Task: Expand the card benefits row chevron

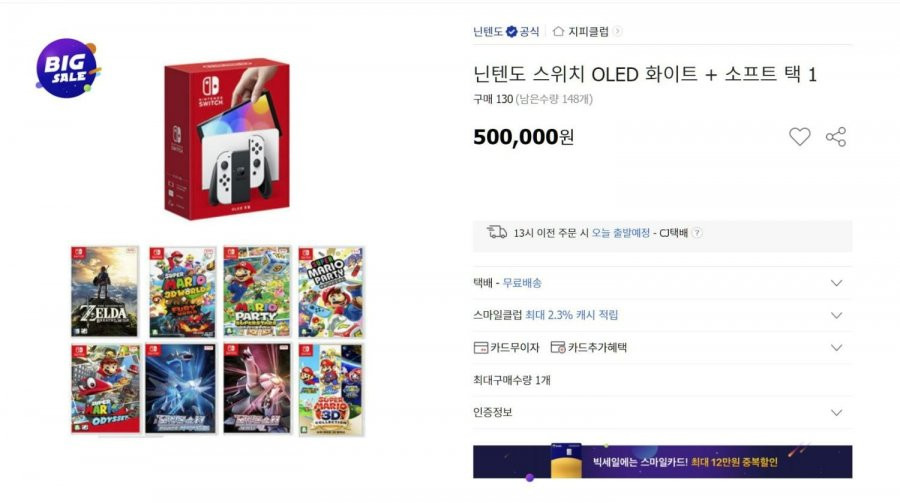Action: click(836, 347)
